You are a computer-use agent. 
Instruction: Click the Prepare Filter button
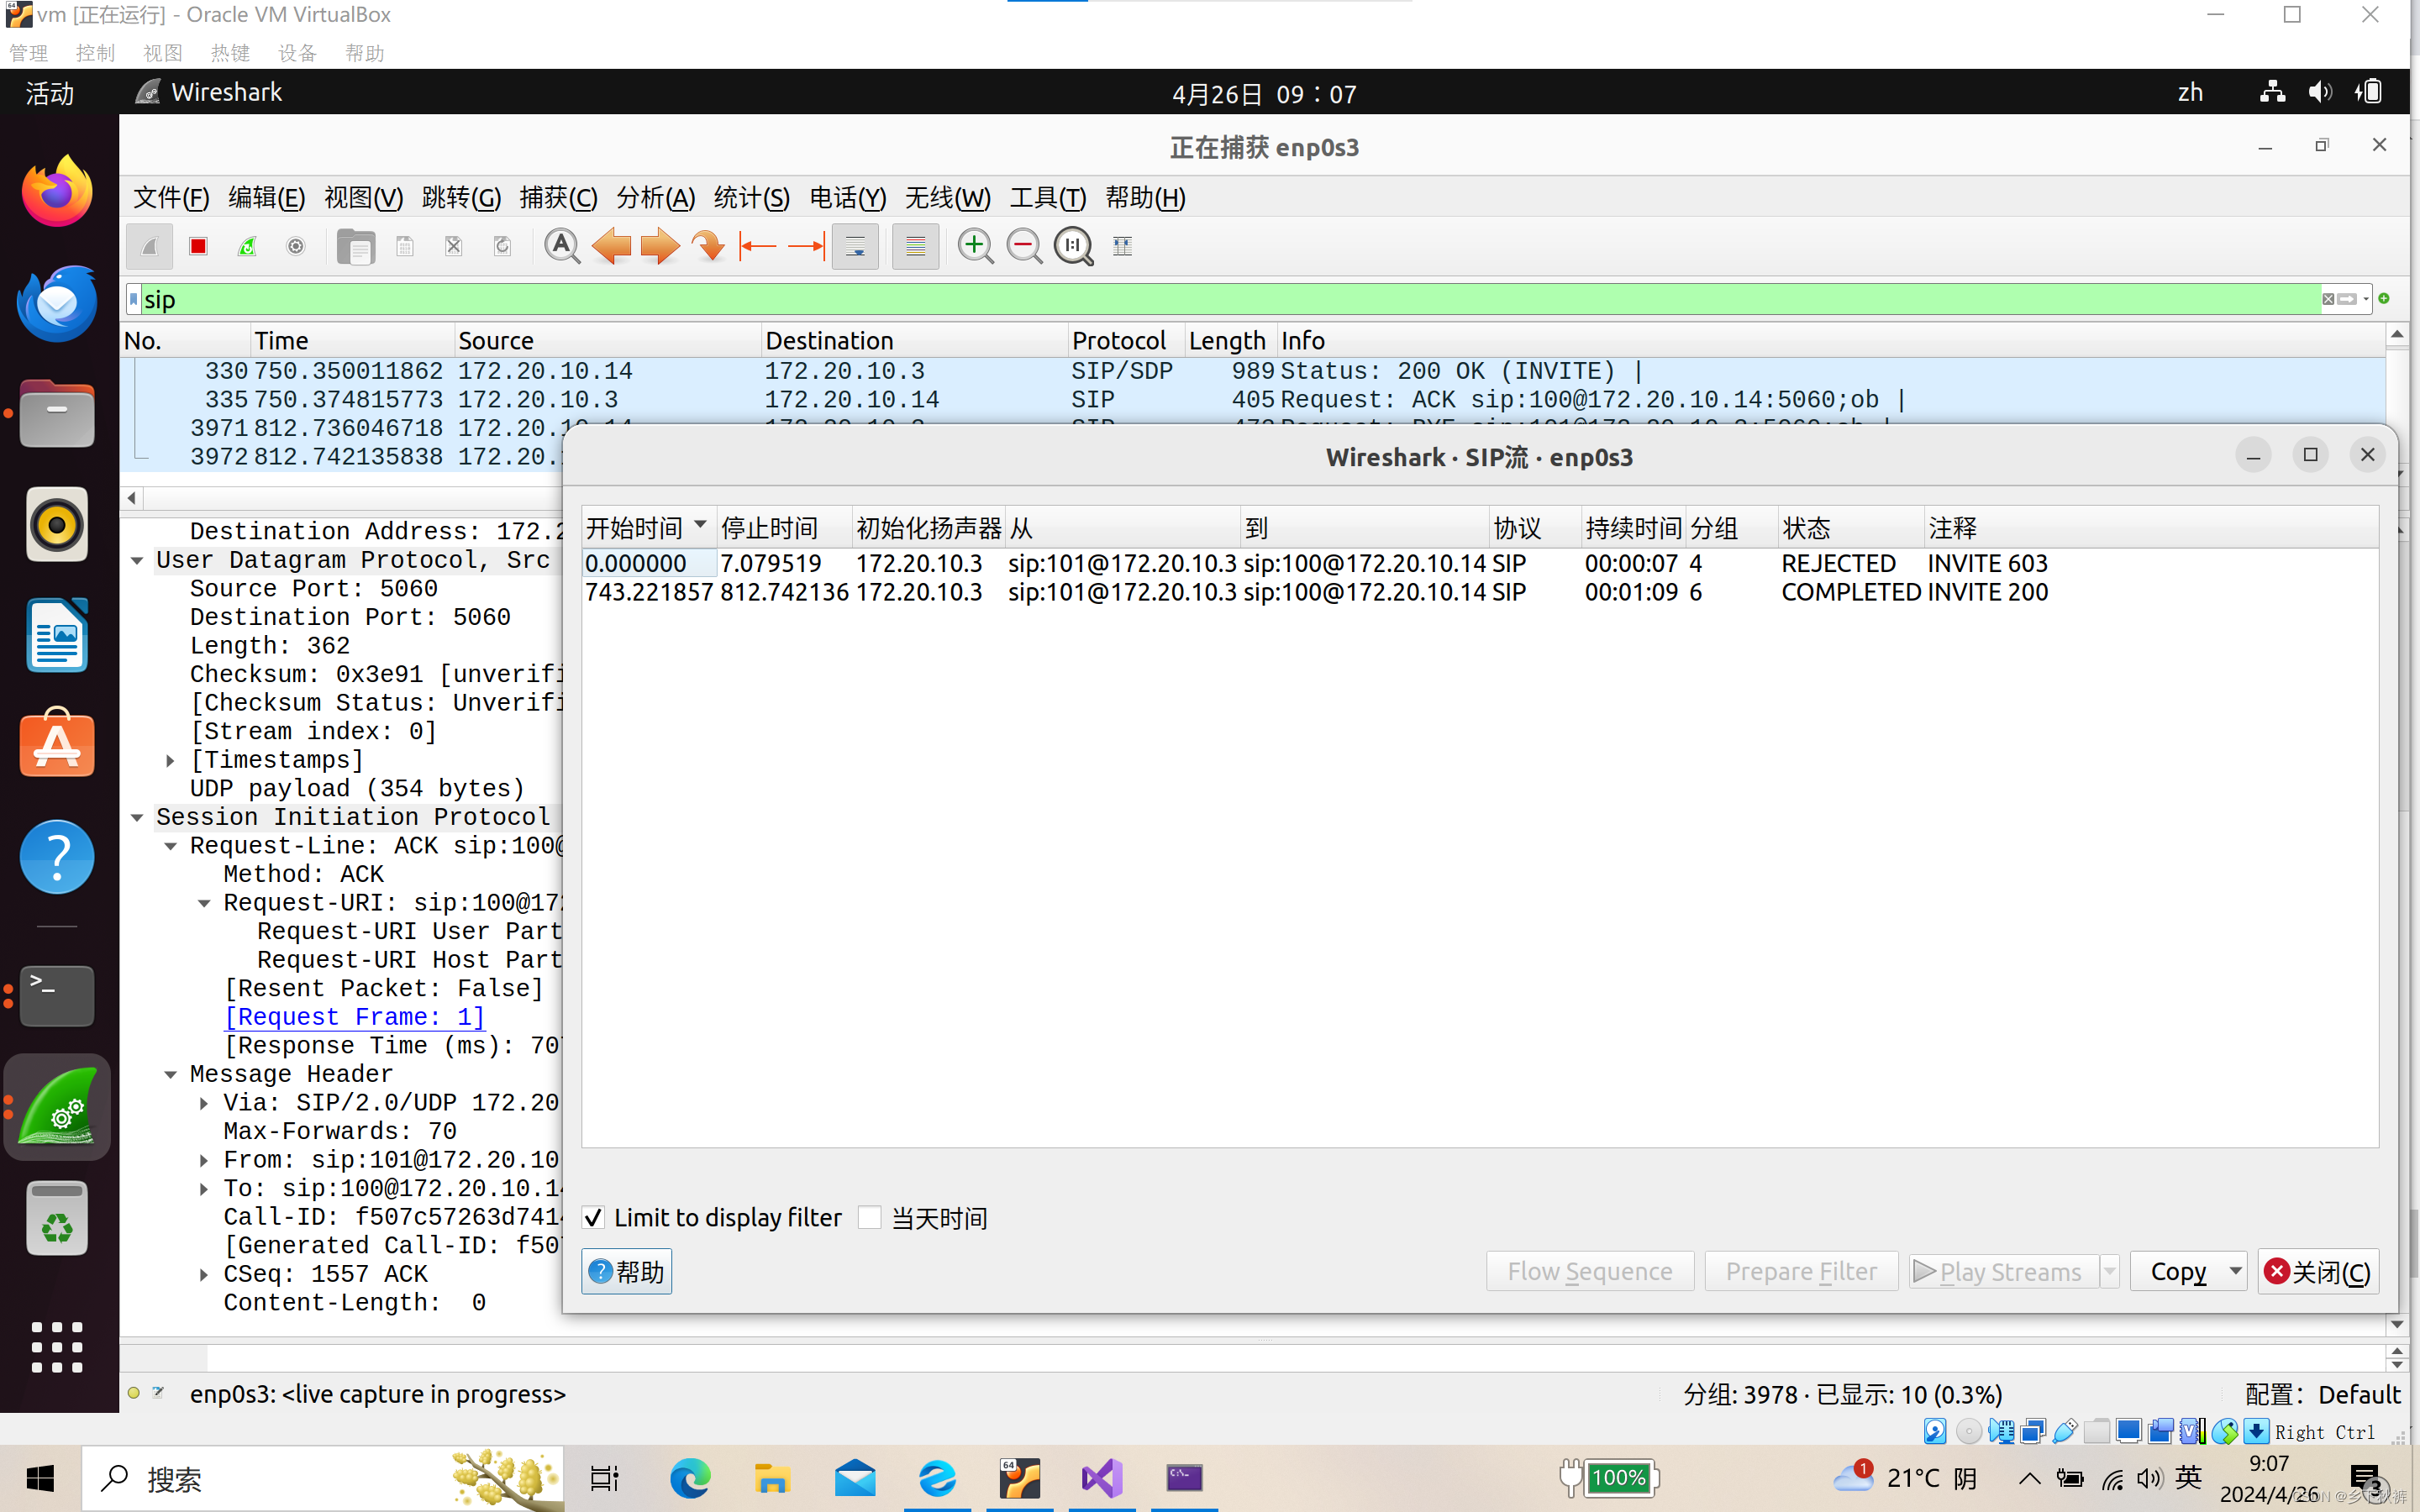click(1801, 1271)
